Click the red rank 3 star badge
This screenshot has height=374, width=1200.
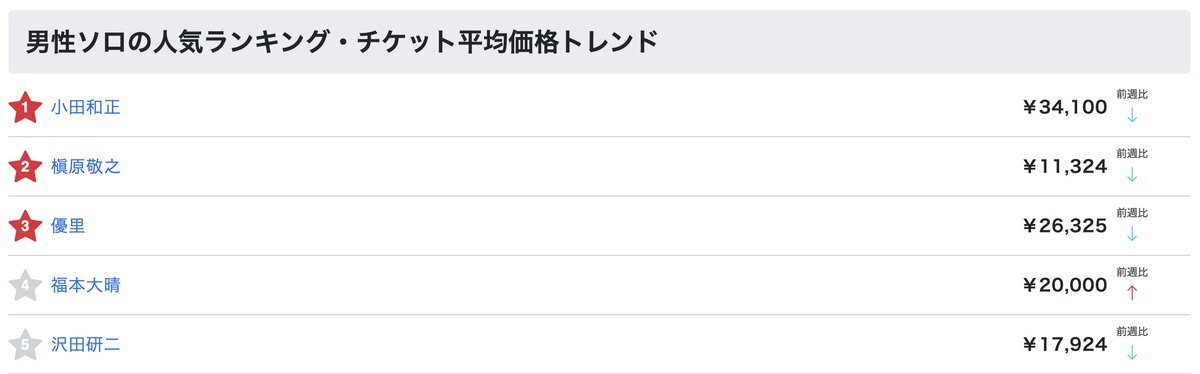(24, 226)
